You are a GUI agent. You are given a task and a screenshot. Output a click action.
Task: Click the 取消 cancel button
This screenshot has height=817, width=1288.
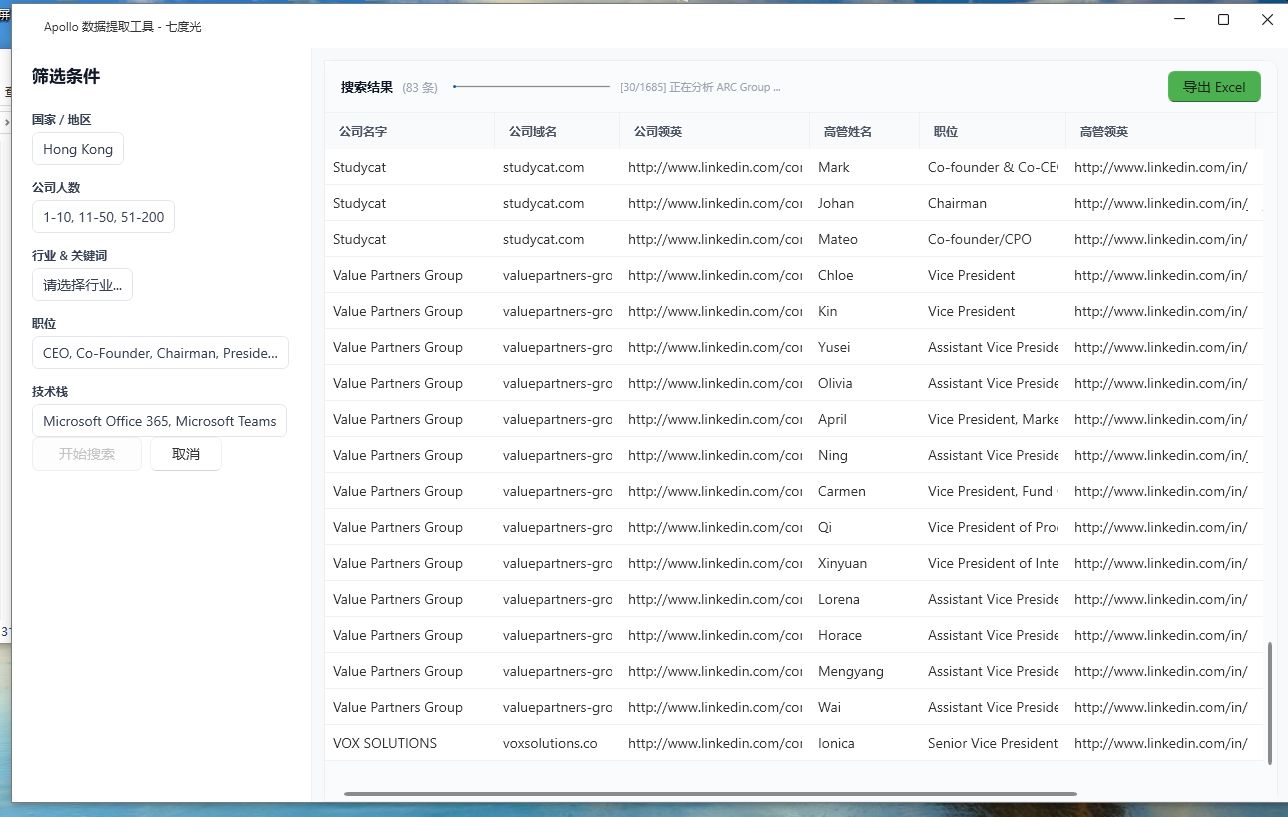coord(186,454)
